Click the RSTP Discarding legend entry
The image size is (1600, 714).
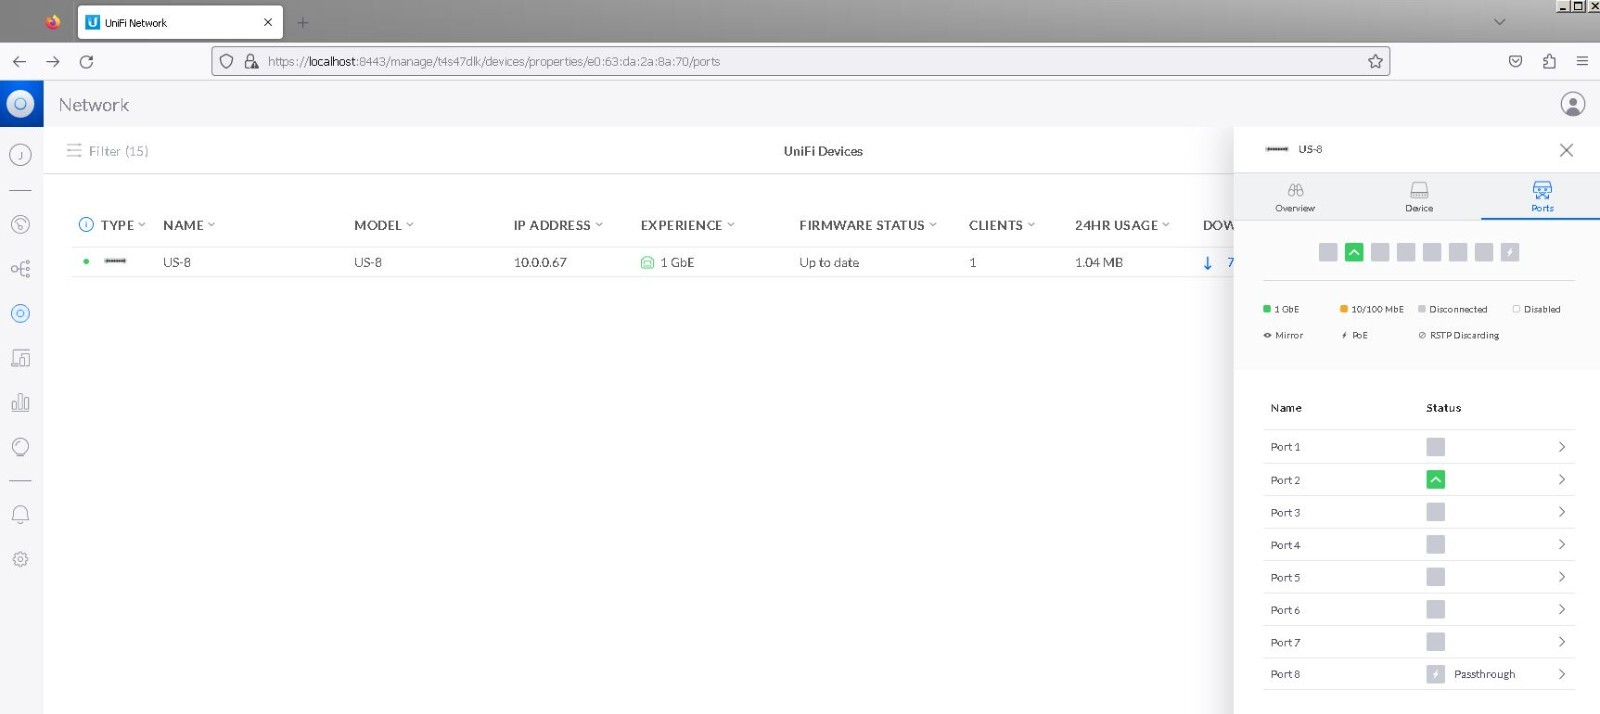point(1459,336)
